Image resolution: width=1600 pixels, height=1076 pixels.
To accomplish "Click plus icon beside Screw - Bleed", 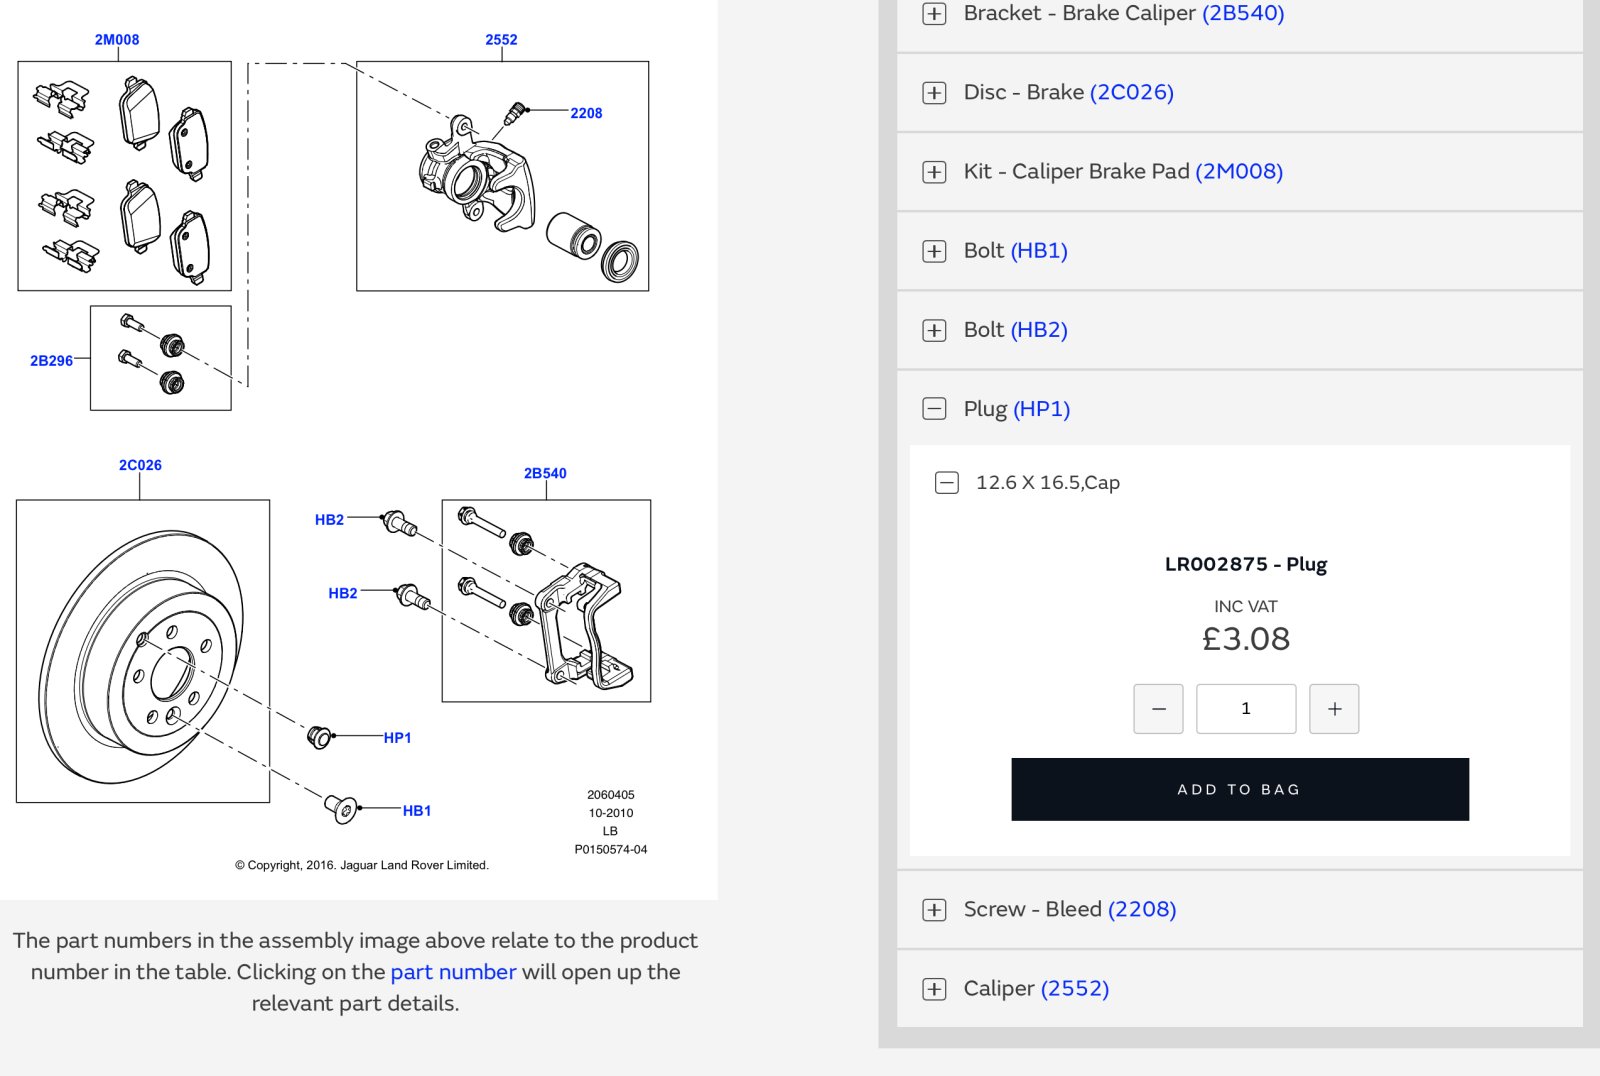I will click(x=934, y=909).
